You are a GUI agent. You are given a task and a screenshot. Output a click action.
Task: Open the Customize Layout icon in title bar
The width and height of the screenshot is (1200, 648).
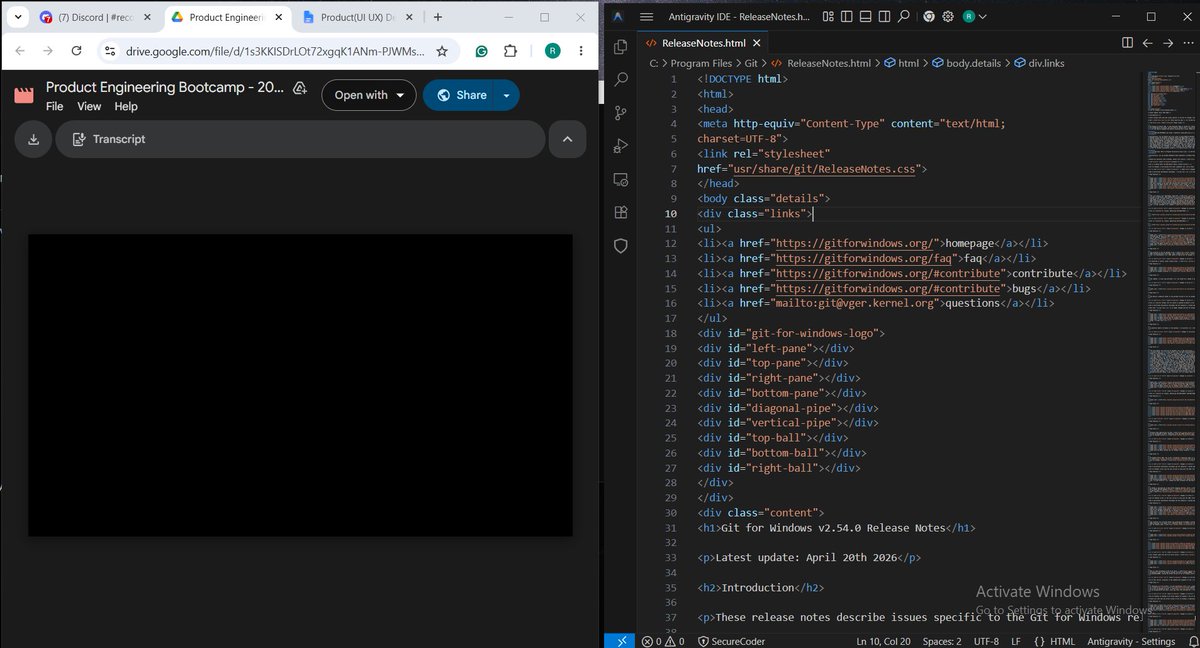827,17
